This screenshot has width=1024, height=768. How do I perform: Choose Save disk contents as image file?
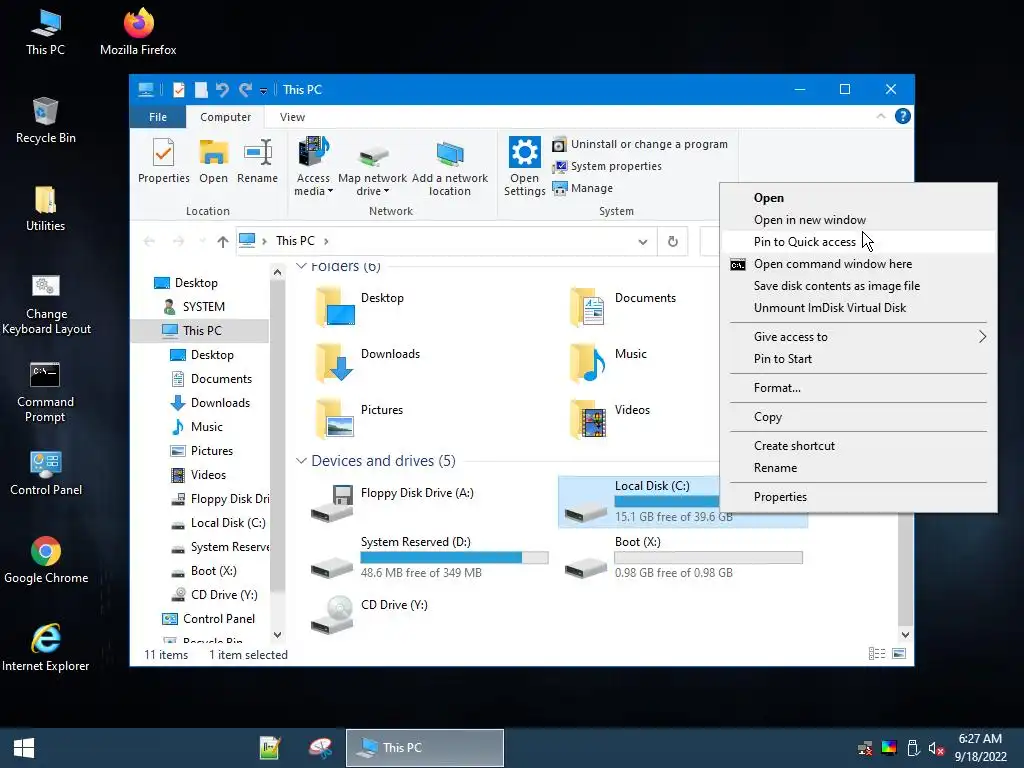click(x=858, y=286)
